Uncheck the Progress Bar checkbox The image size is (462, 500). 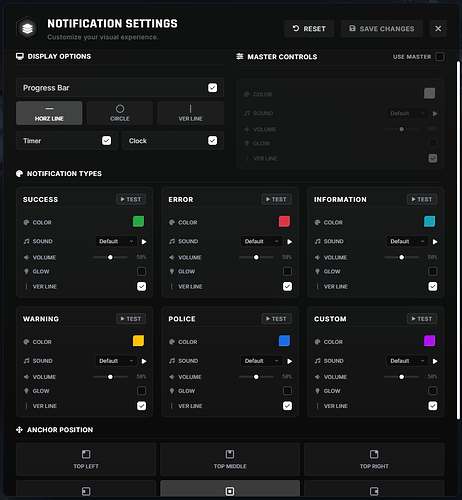click(x=212, y=88)
